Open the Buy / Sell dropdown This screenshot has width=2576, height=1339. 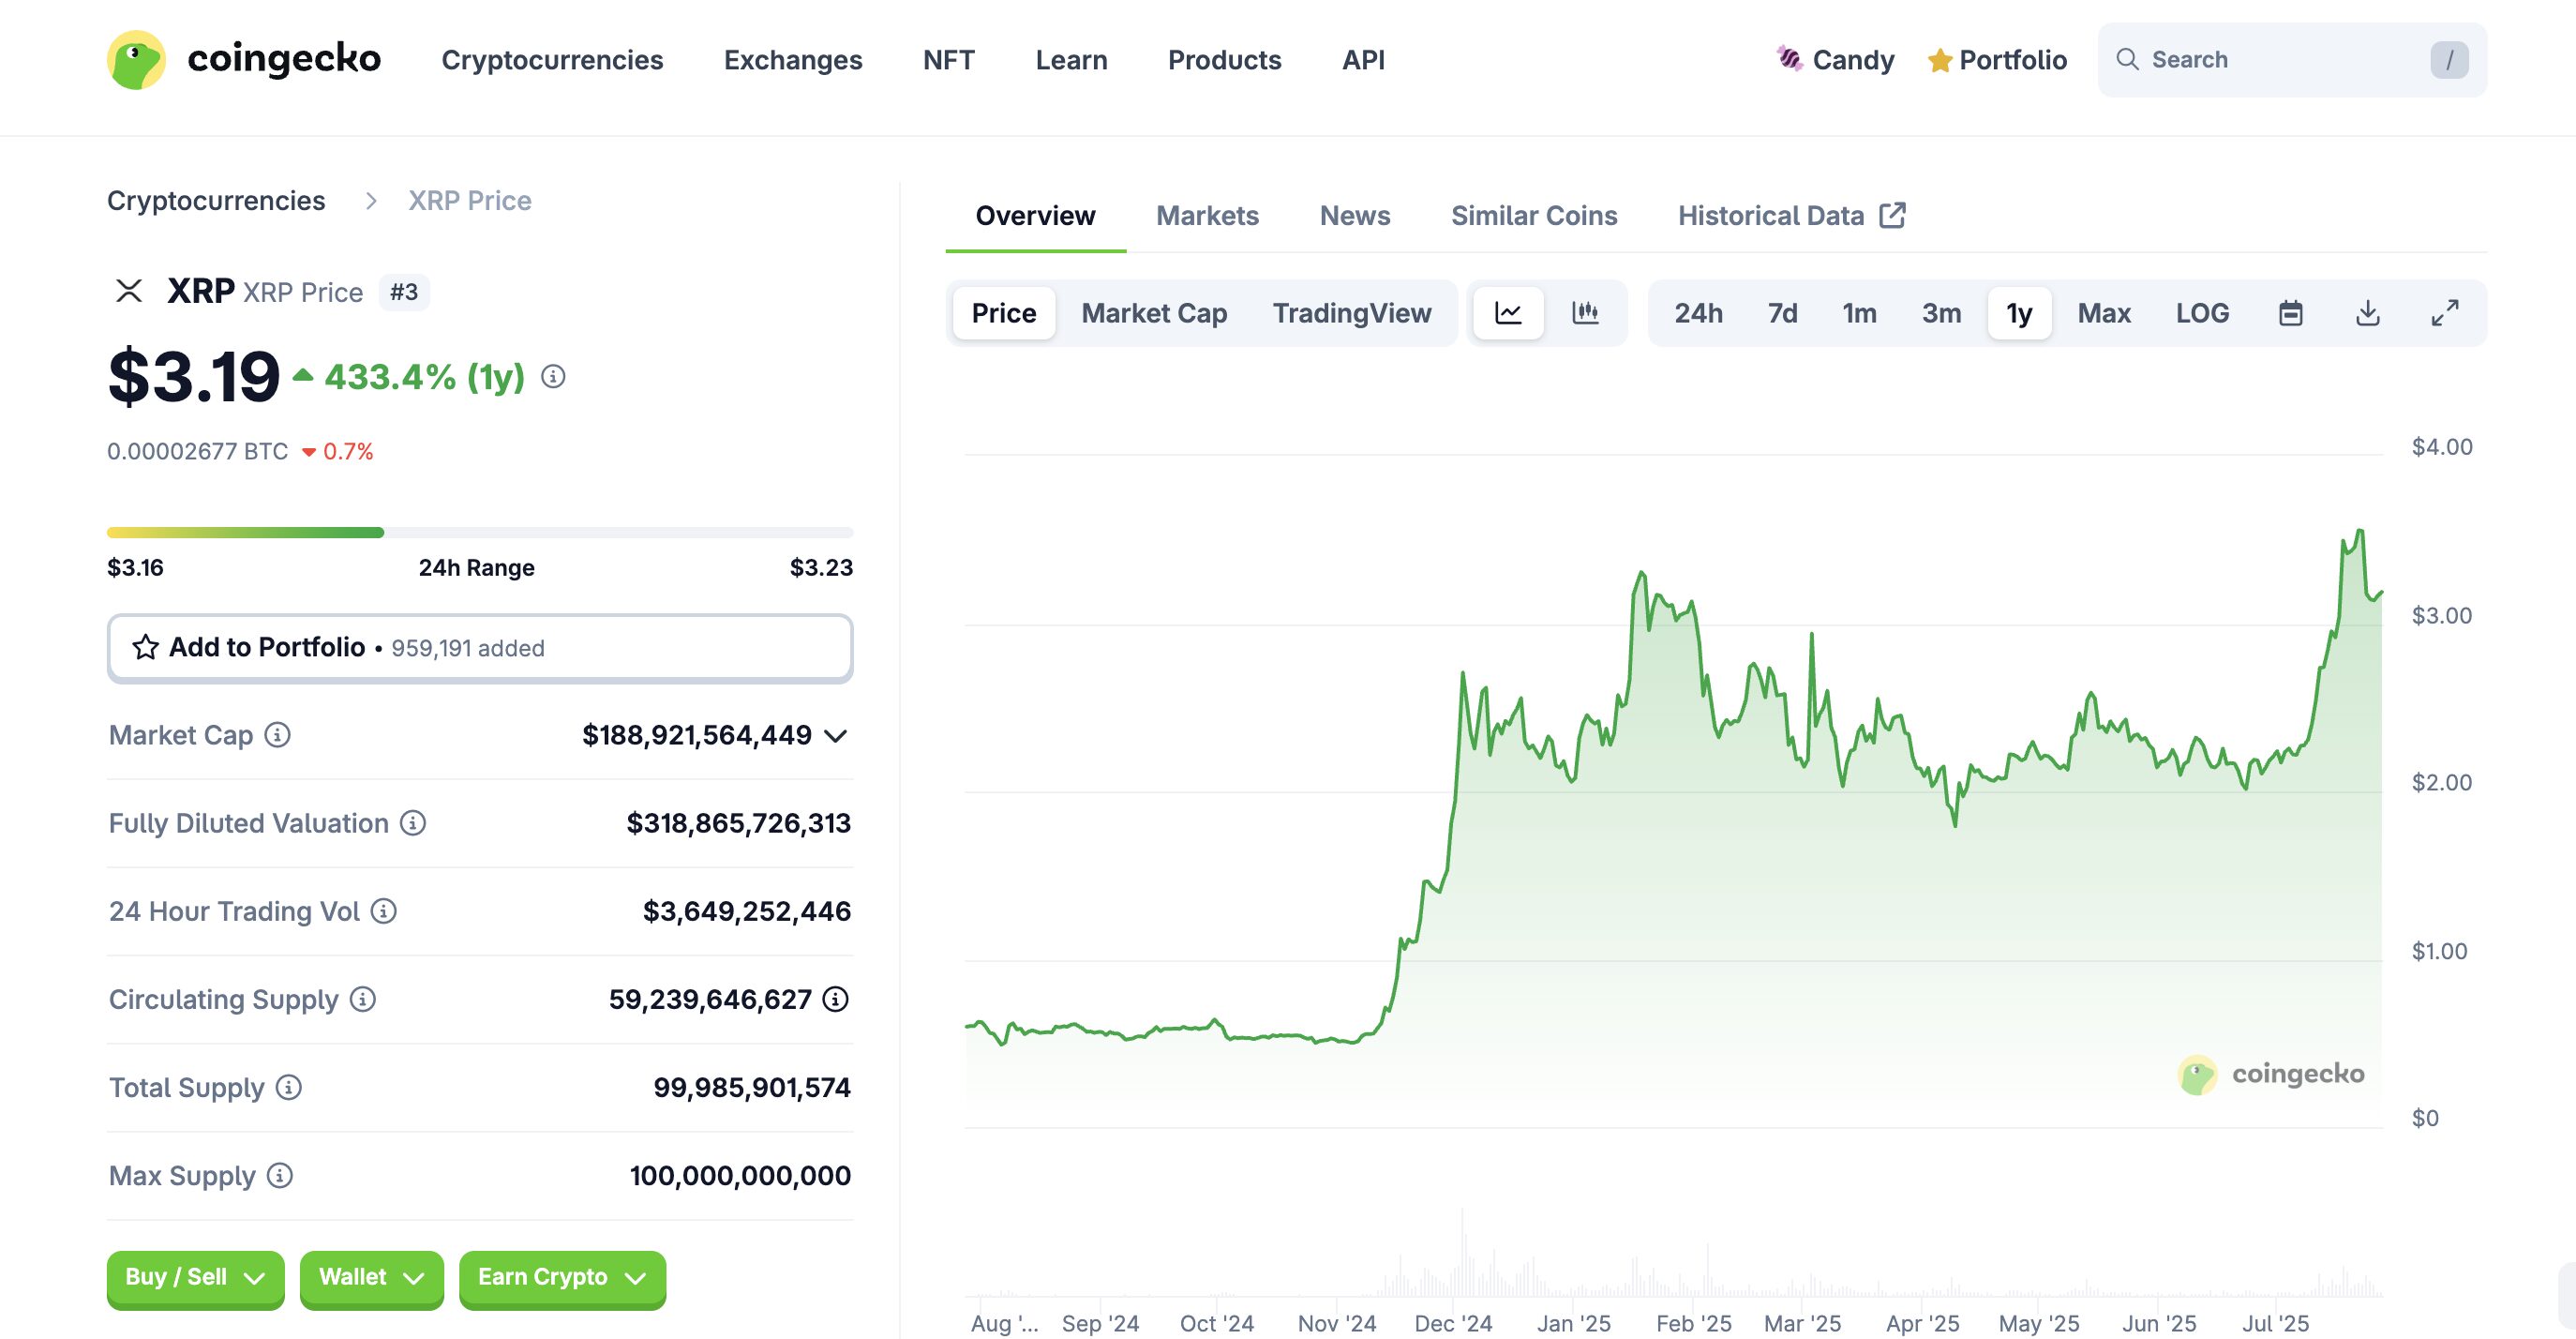coord(195,1277)
